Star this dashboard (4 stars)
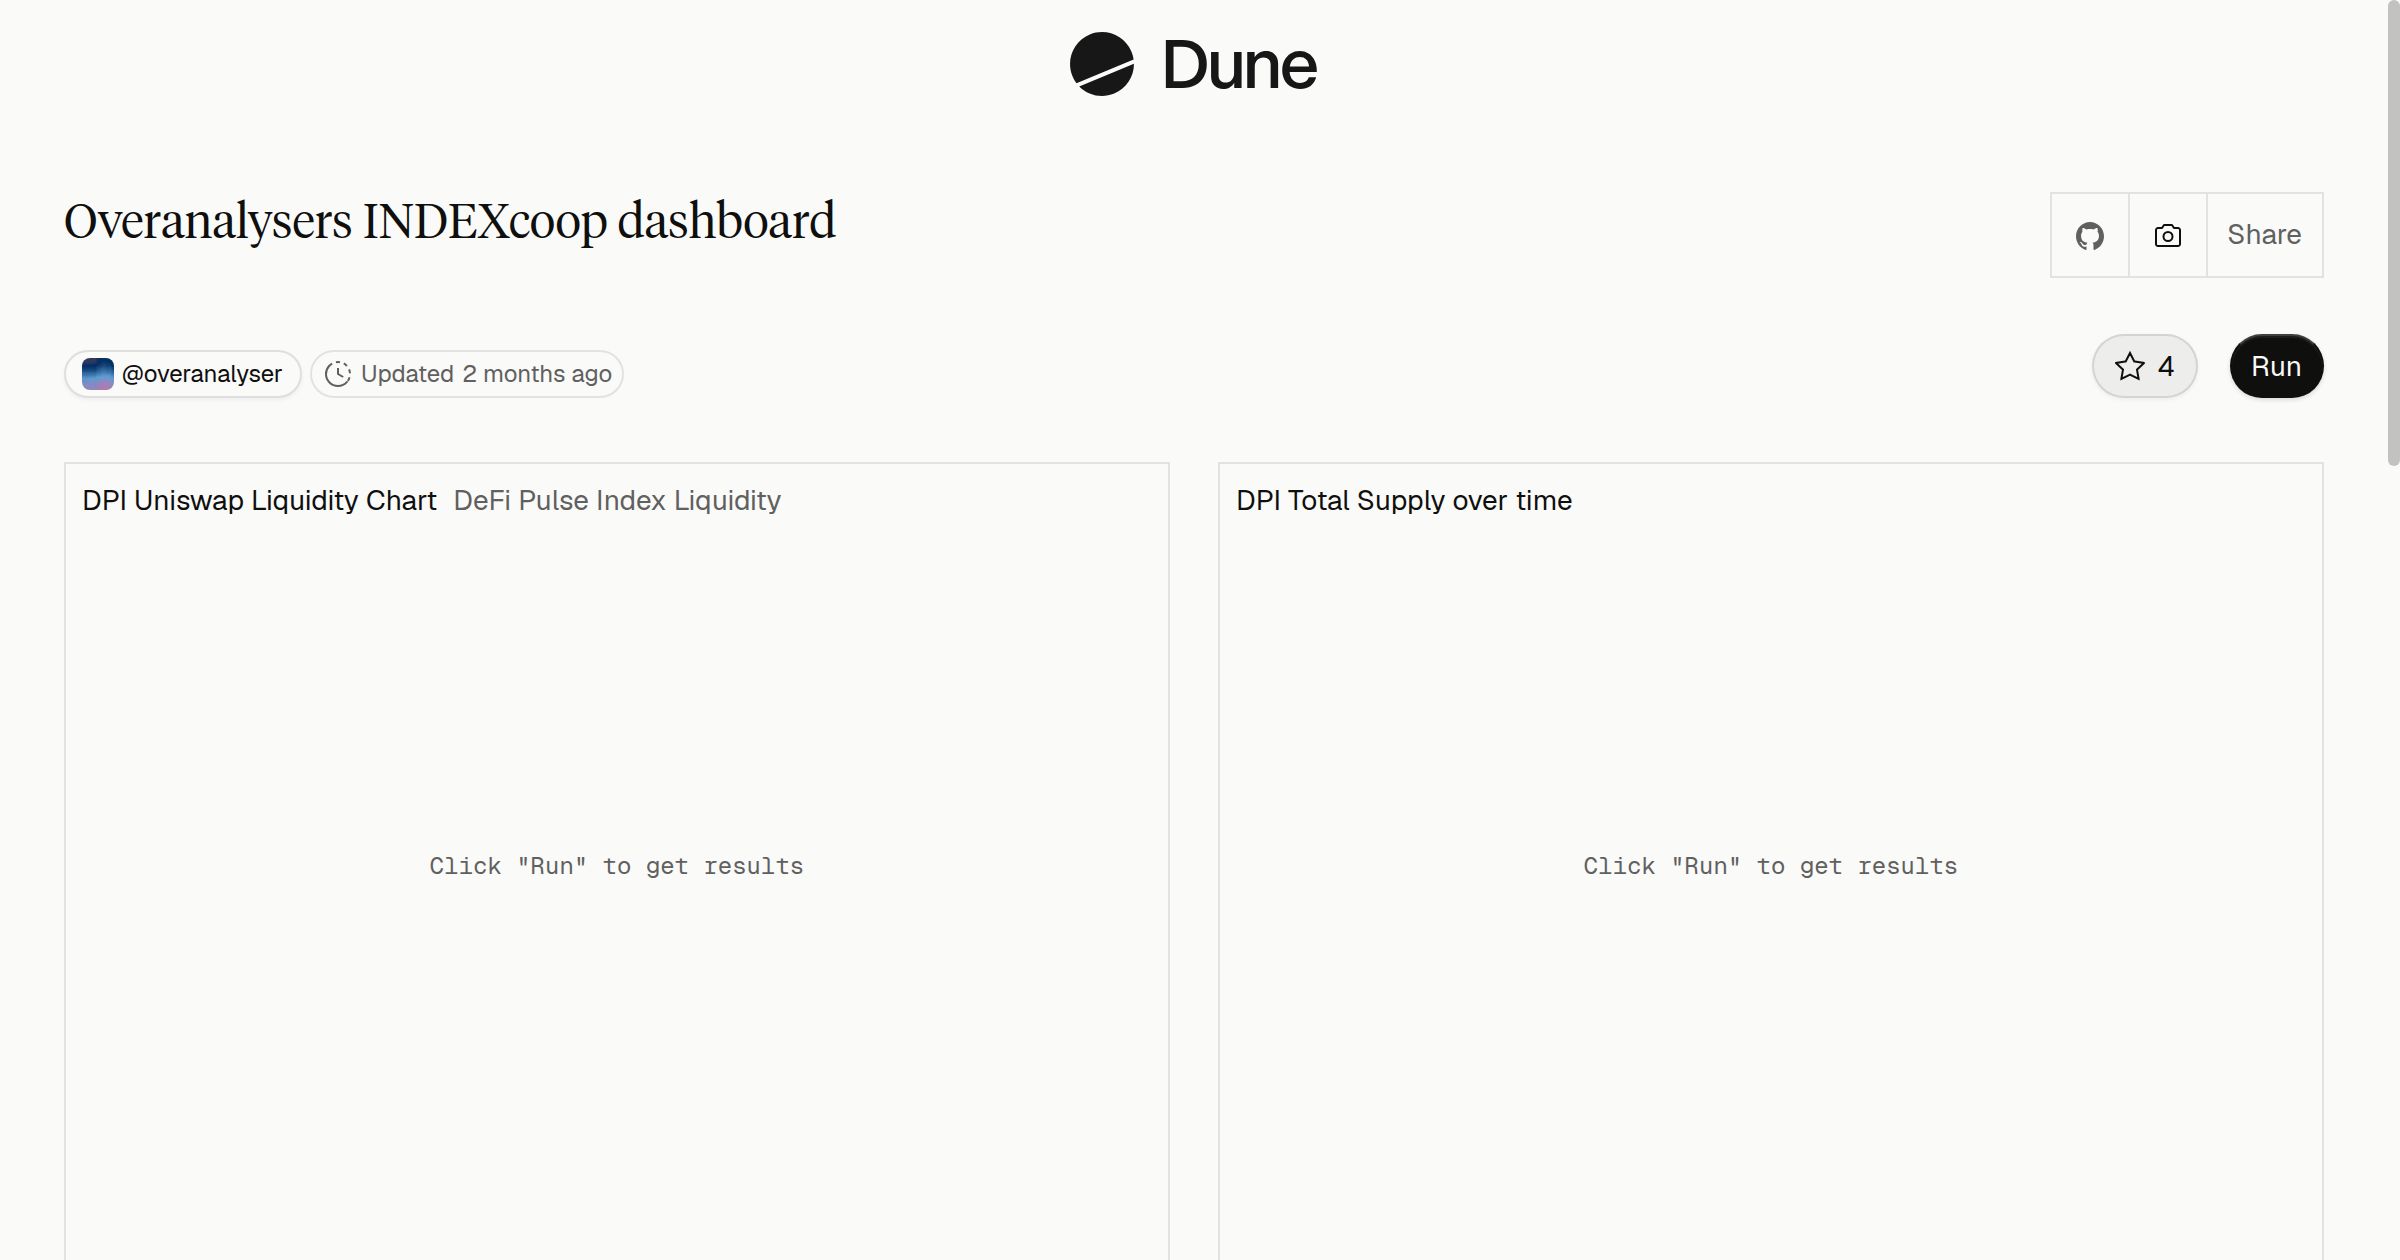Screen dimensions: 2400x1260 click(2144, 366)
